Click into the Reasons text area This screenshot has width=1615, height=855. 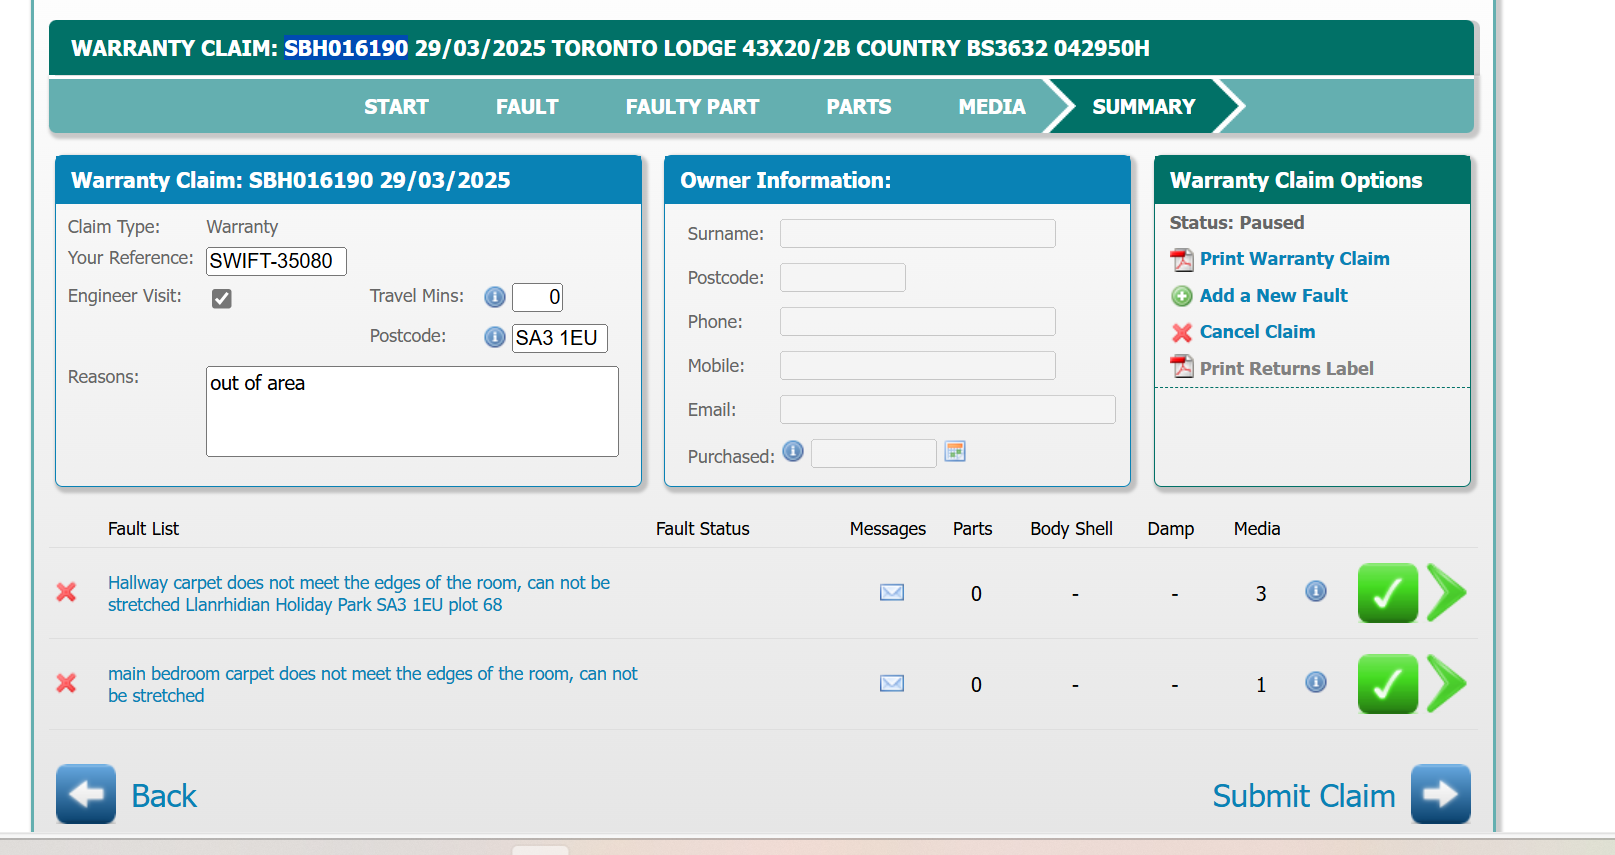pos(412,411)
